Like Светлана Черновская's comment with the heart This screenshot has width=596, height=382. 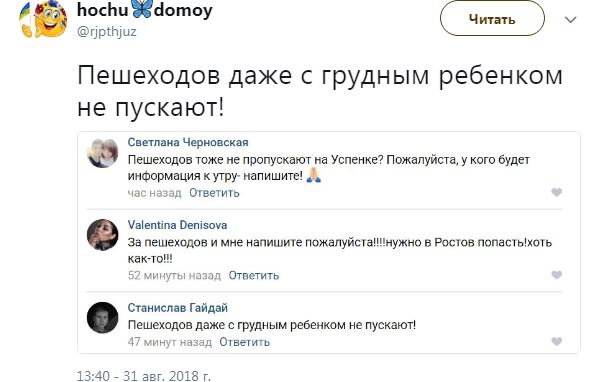556,192
